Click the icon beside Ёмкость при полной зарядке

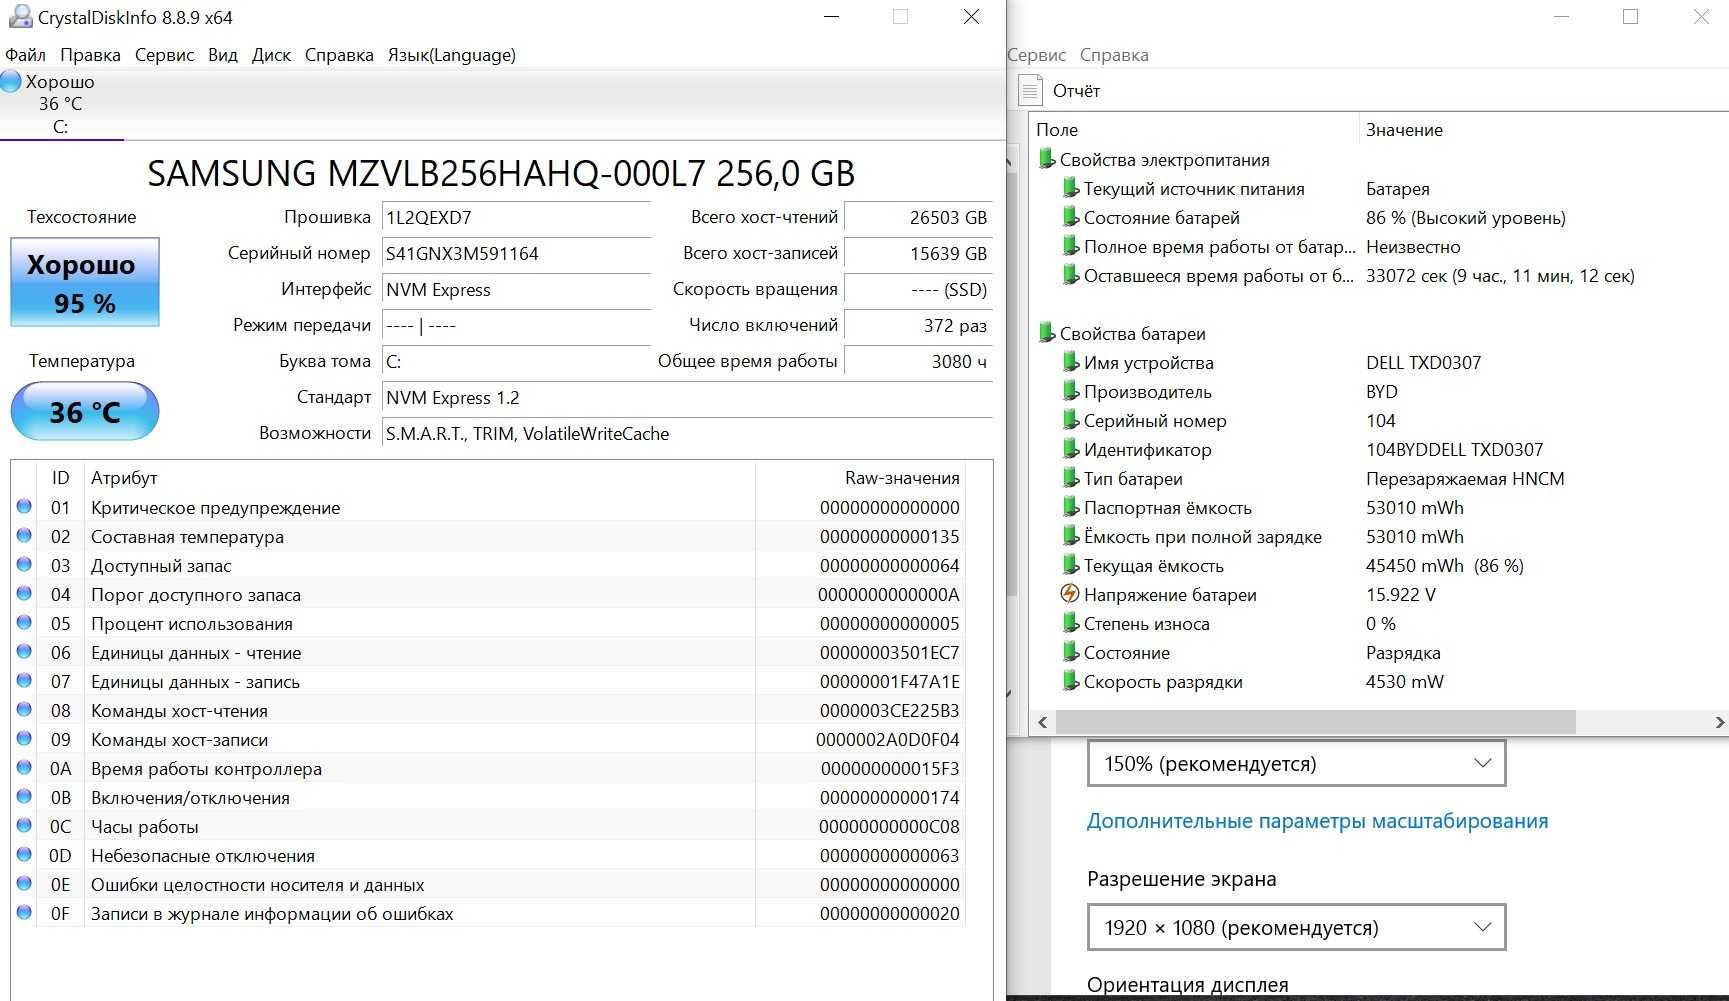point(1070,536)
